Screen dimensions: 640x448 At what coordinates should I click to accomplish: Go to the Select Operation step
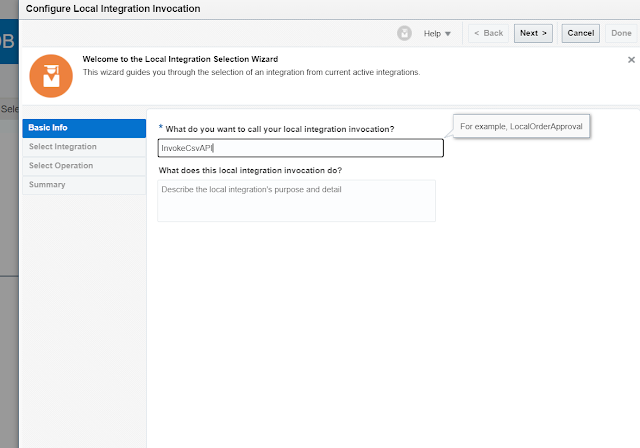tap(84, 166)
